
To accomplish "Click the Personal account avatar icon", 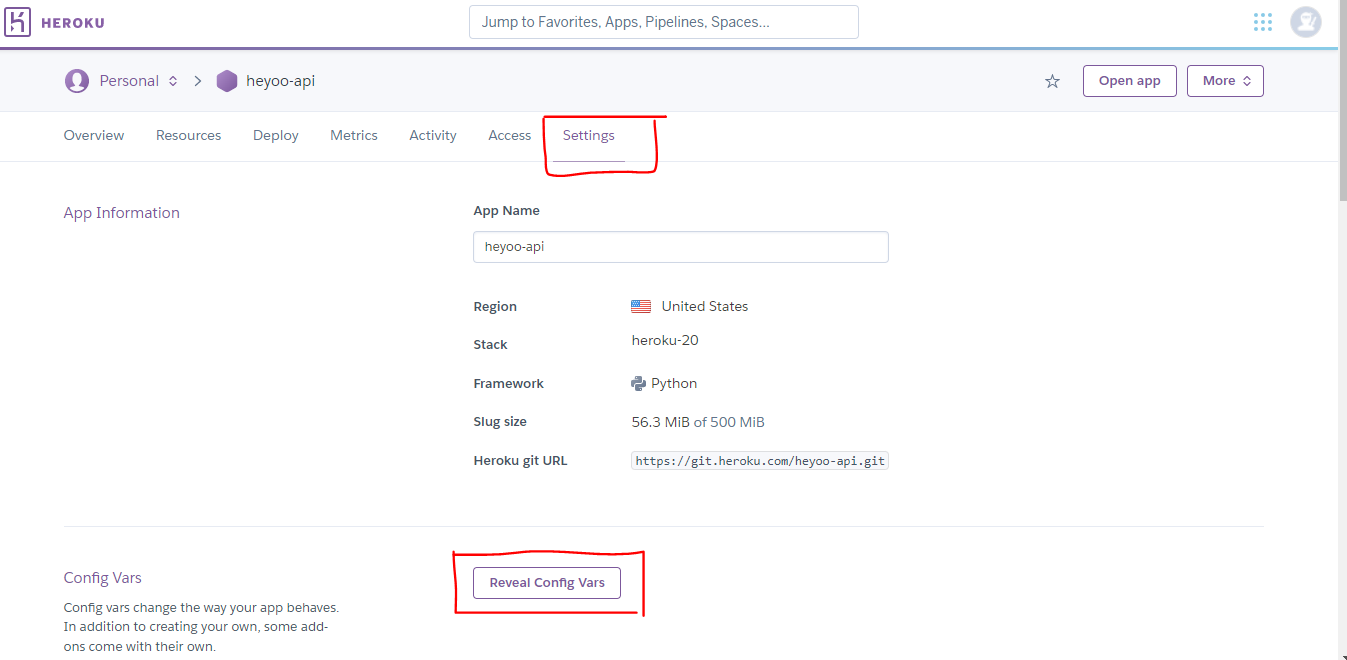I will (77, 81).
